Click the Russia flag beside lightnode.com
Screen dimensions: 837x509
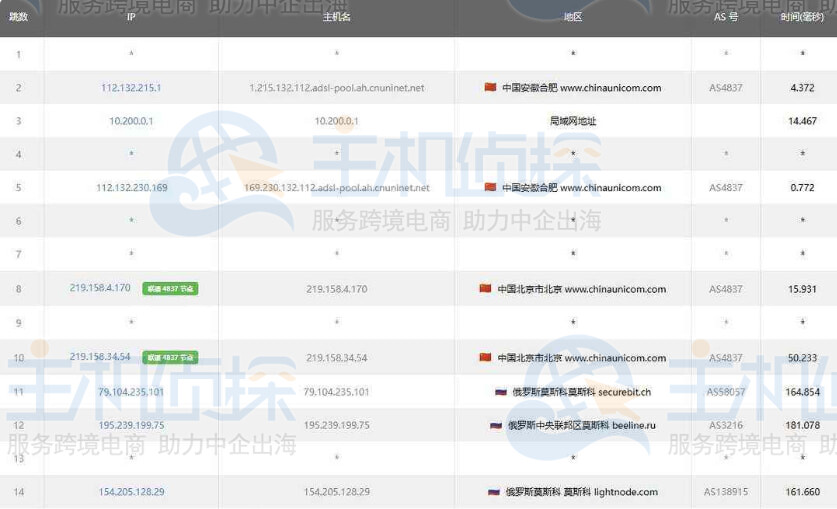click(494, 491)
